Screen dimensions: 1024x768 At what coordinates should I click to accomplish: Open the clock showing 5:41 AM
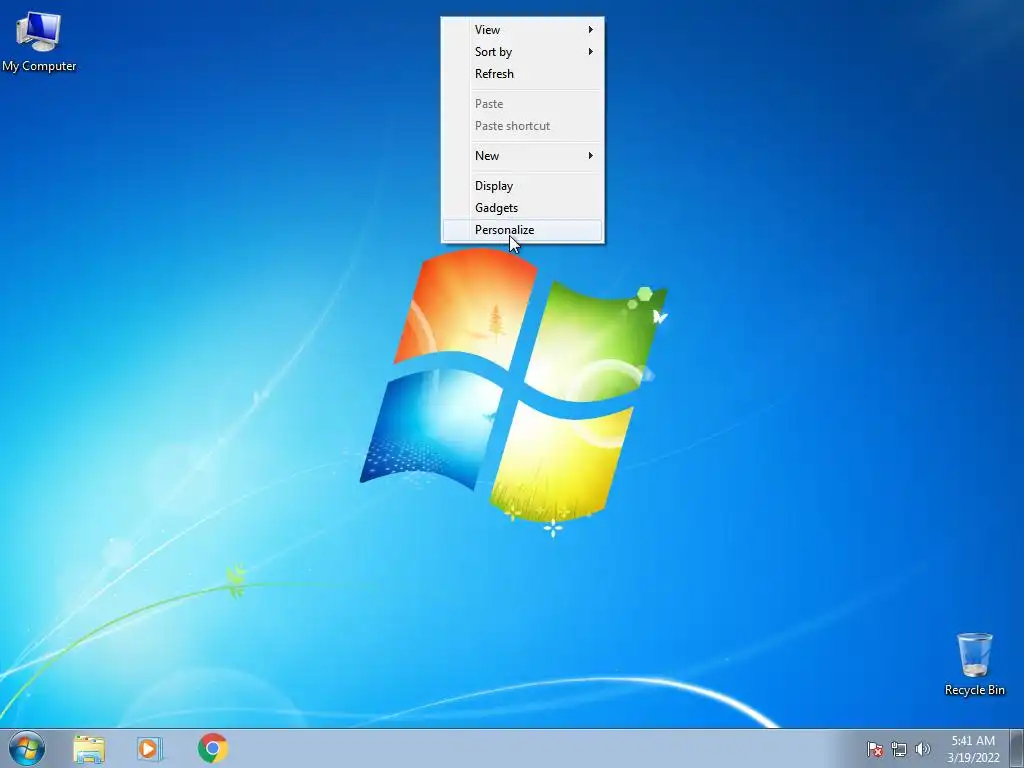tap(973, 748)
